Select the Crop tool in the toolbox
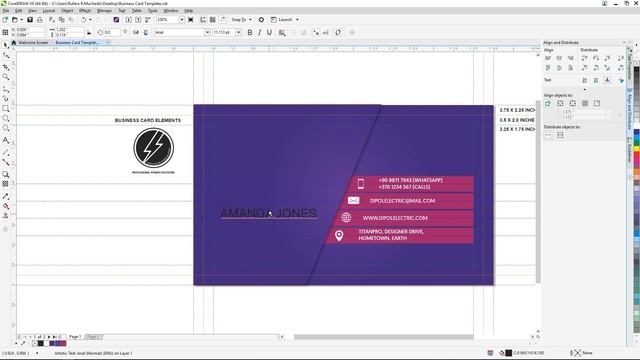 click(5, 67)
